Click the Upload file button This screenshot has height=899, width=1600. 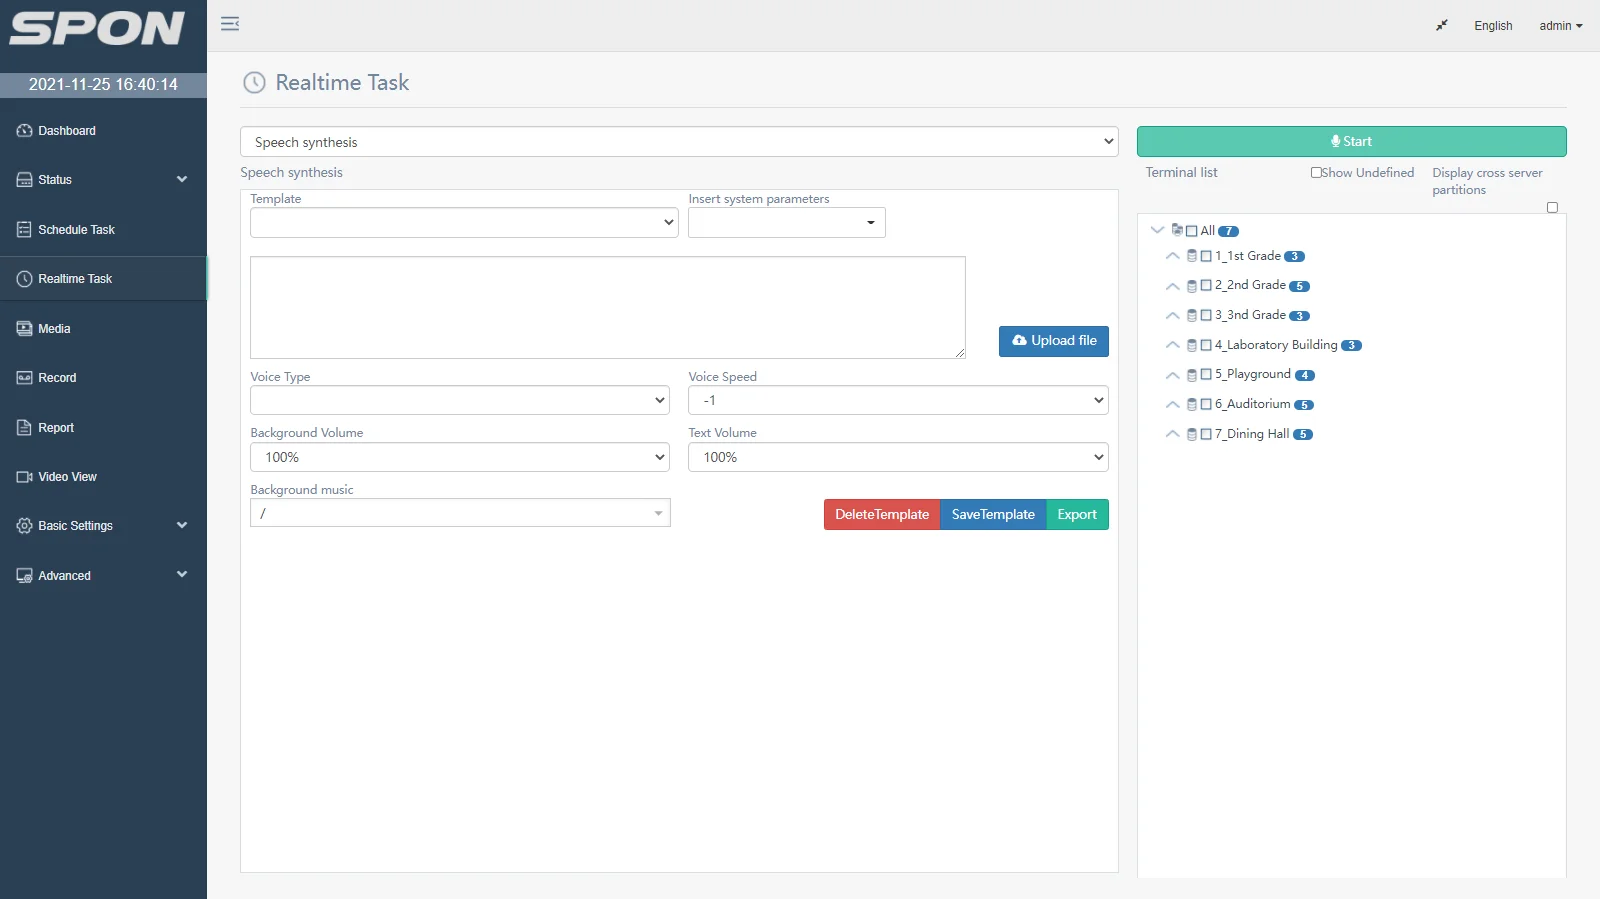click(x=1053, y=341)
